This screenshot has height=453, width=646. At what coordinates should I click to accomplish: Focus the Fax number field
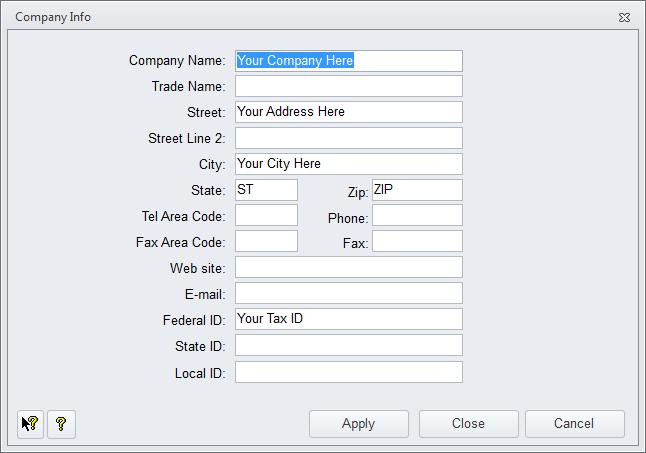pyautogui.click(x=417, y=242)
